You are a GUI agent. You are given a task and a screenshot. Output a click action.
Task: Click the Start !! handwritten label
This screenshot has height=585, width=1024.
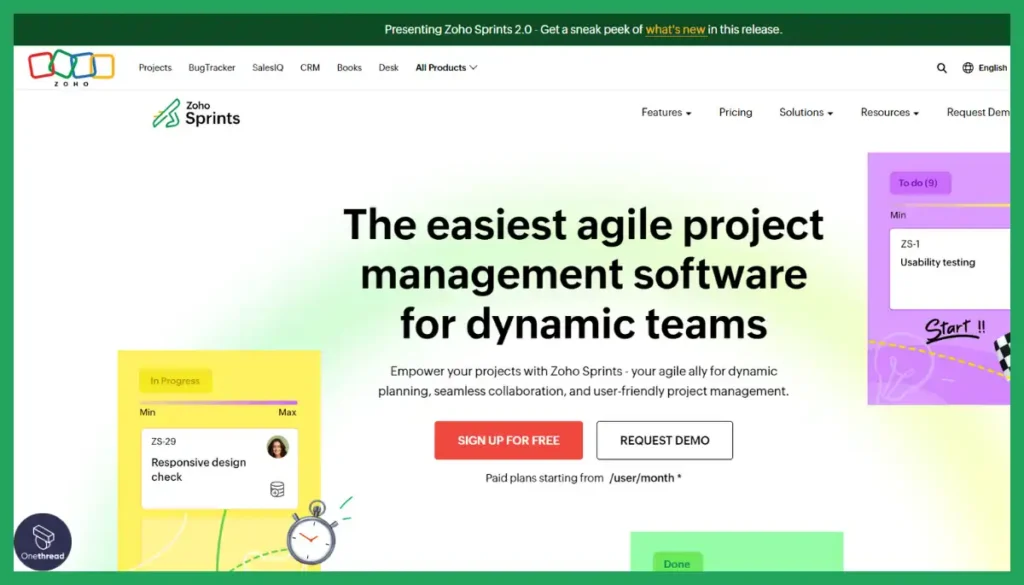pyautogui.click(x=955, y=329)
